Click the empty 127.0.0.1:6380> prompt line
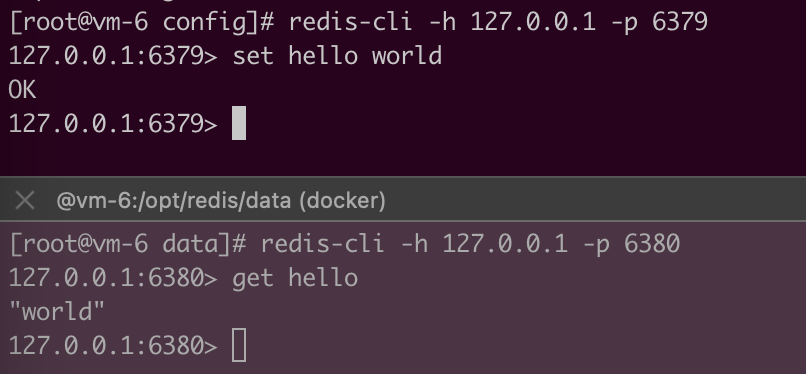This screenshot has height=374, width=806. pyautogui.click(x=113, y=345)
